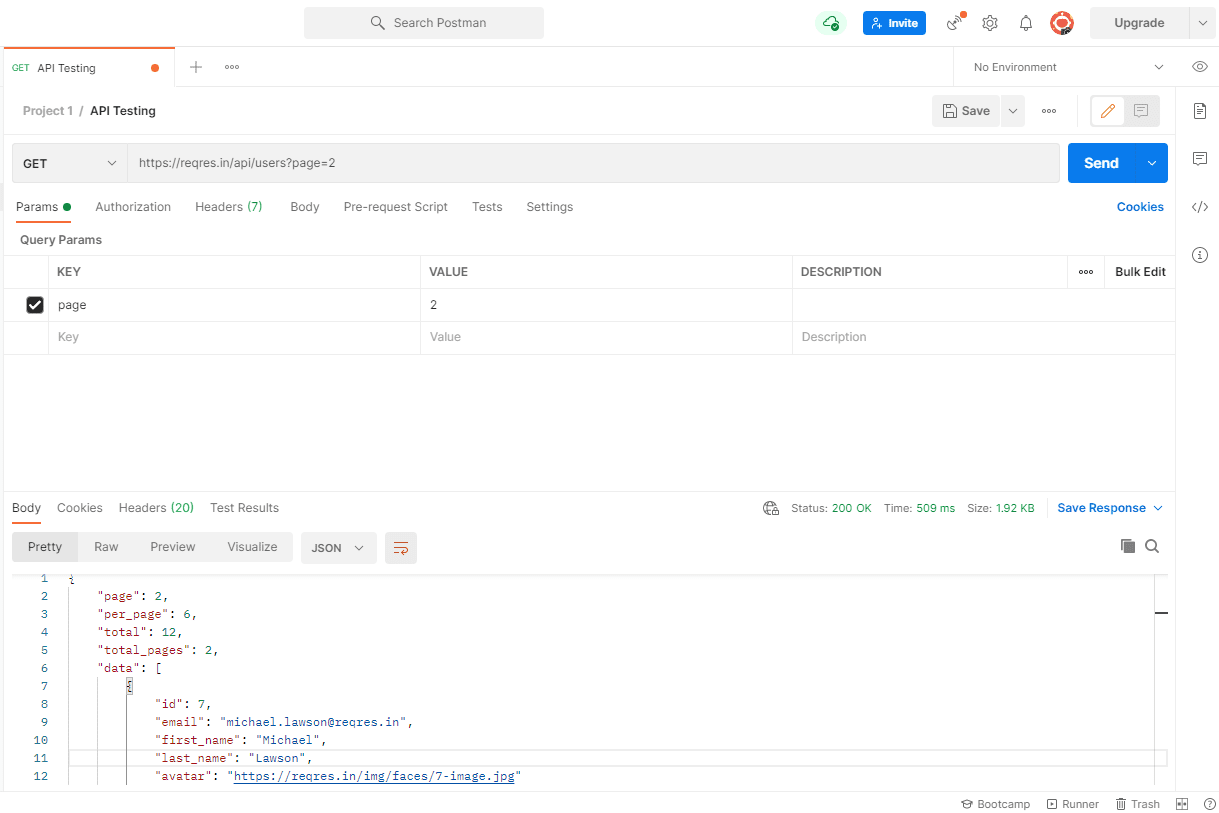1219x813 pixels.
Task: Search within the response using the magnifier icon
Action: click(1152, 546)
